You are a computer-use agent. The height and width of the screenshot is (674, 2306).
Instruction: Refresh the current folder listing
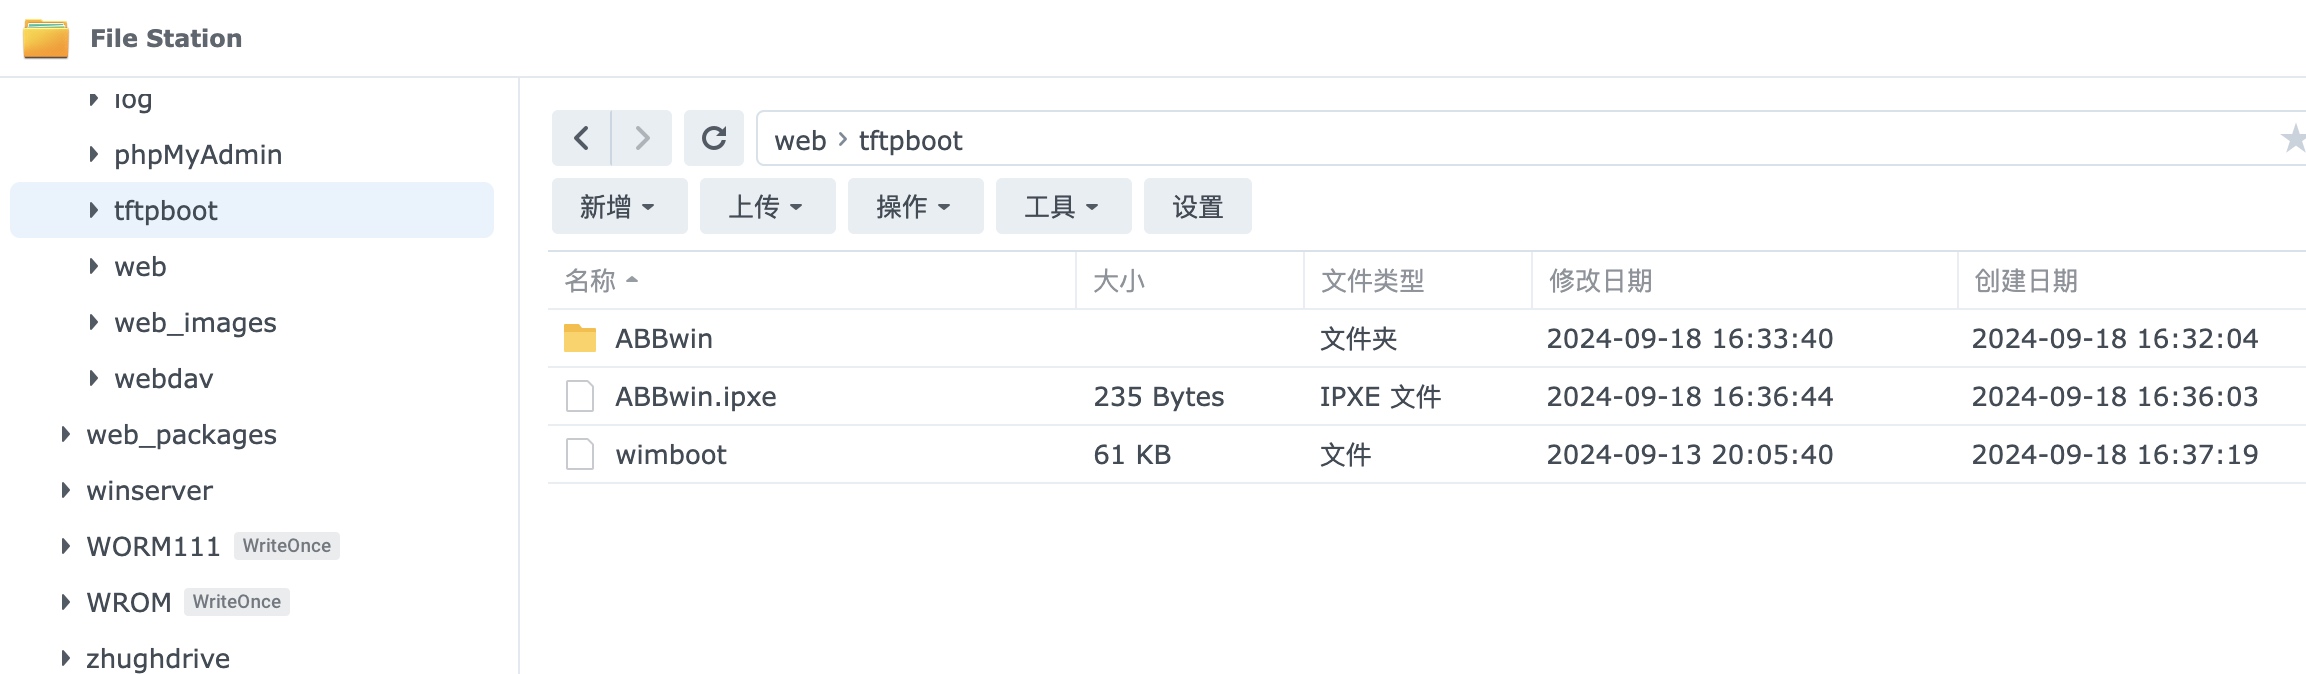714,138
